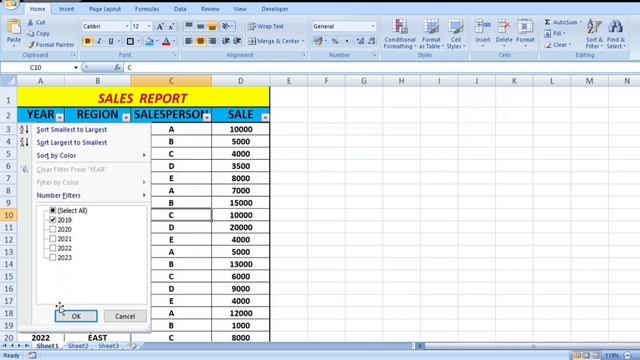The height and width of the screenshot is (360, 640).
Task: Toggle Underline formatting
Action: point(111,41)
